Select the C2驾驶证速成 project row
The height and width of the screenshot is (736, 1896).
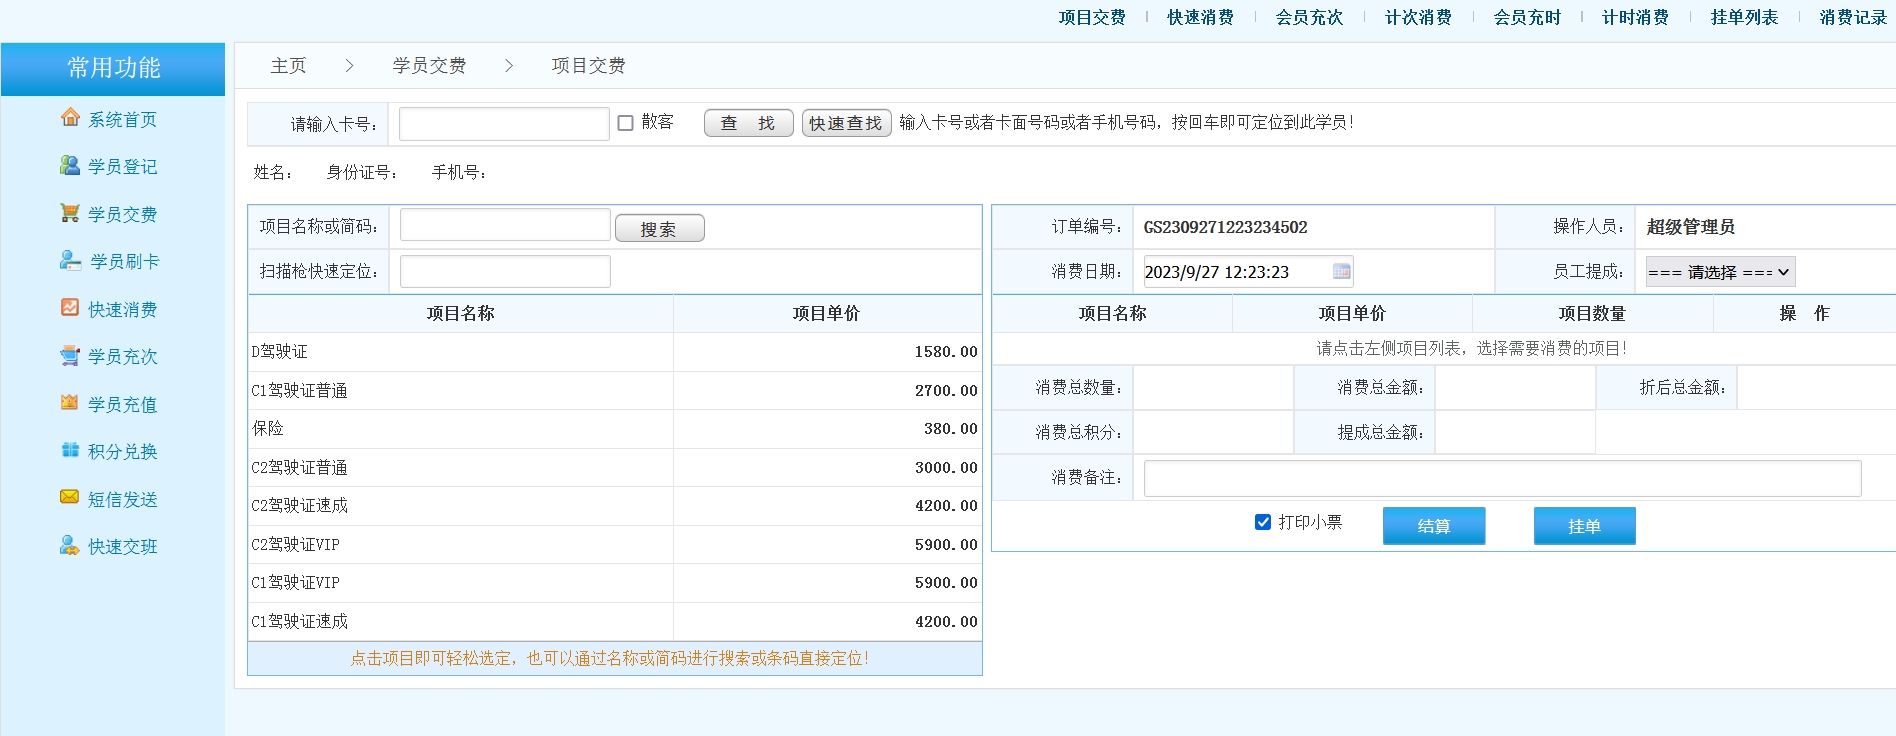point(615,506)
